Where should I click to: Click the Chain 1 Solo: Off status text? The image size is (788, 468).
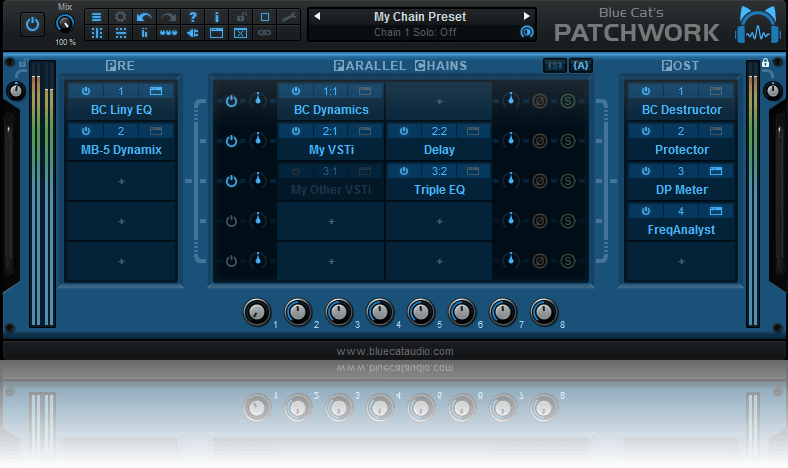coord(415,32)
